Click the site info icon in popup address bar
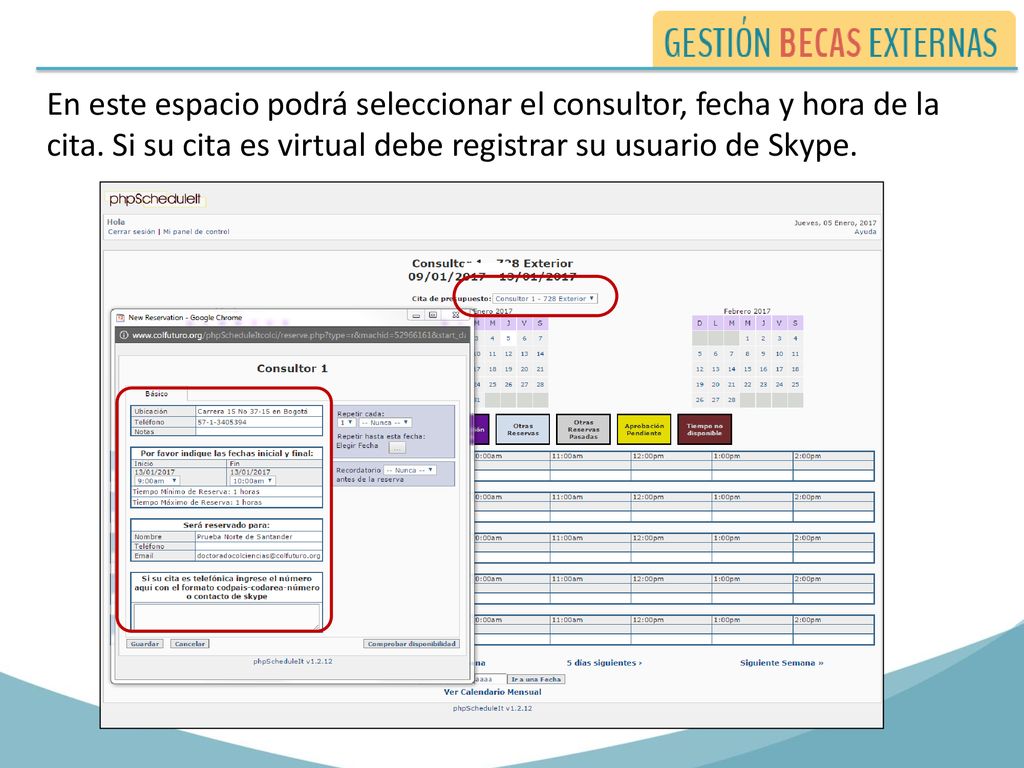Screen dimensions: 1024x768 click(123, 335)
